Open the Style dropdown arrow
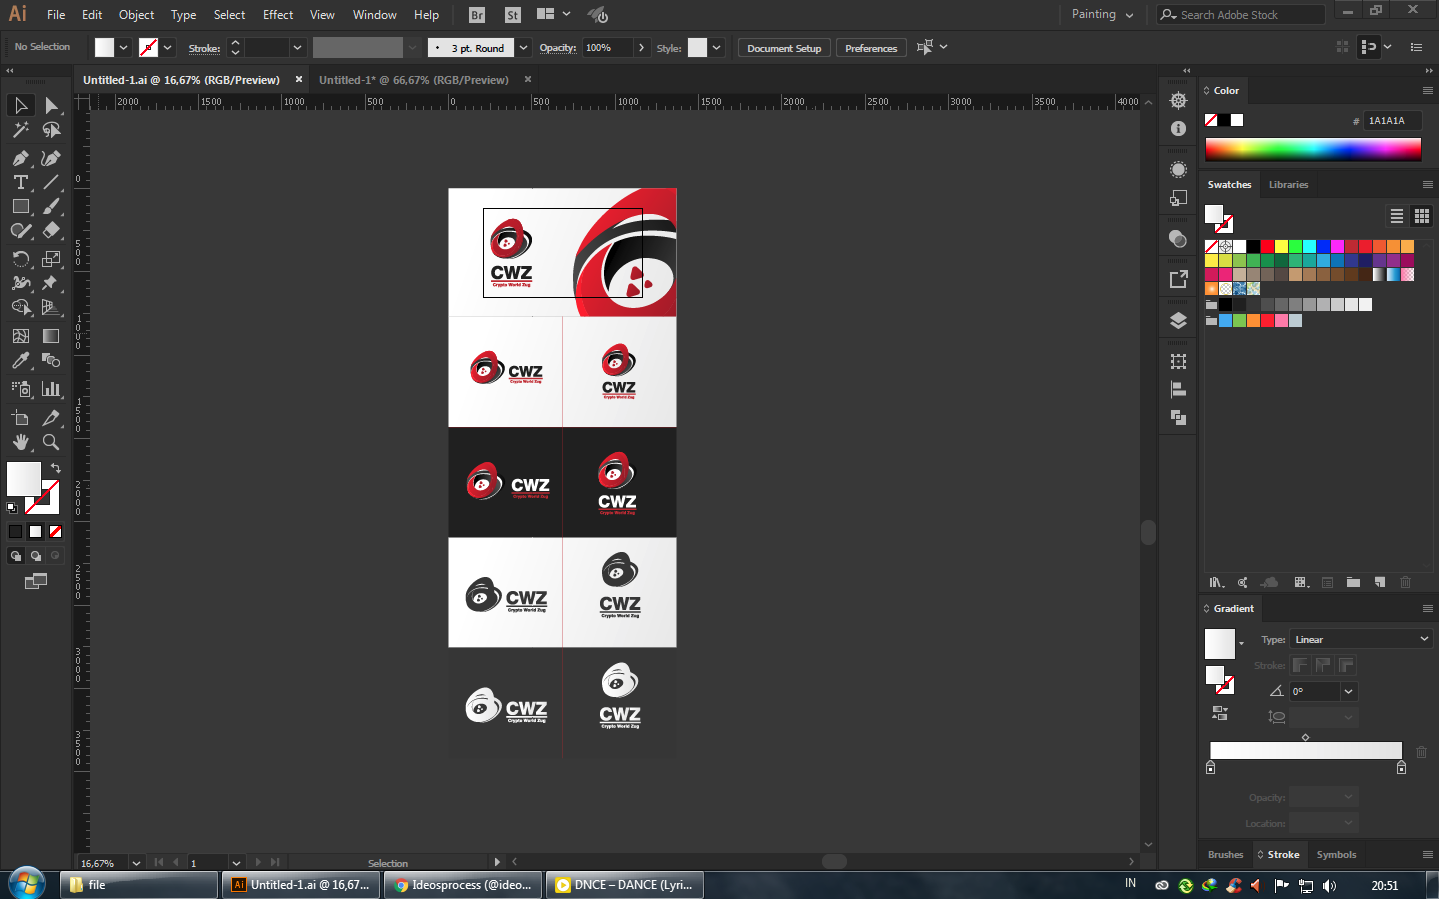Screen dimensions: 1439x899 click(716, 48)
